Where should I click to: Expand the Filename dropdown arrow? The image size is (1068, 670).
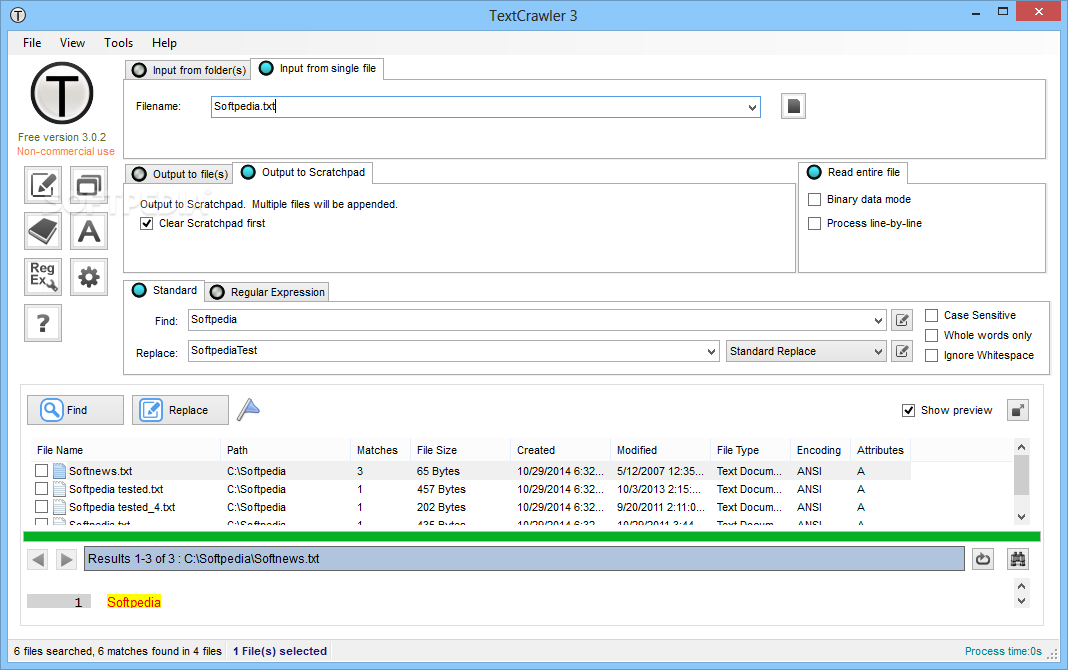pyautogui.click(x=752, y=107)
